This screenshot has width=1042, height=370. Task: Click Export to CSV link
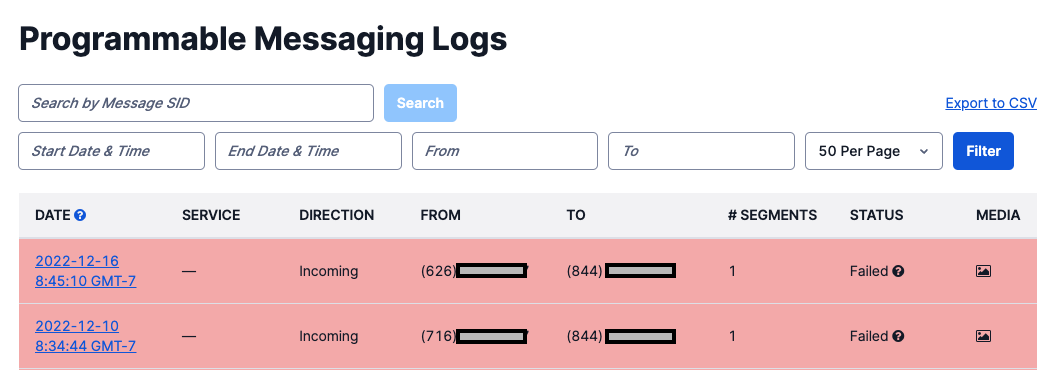tap(991, 103)
